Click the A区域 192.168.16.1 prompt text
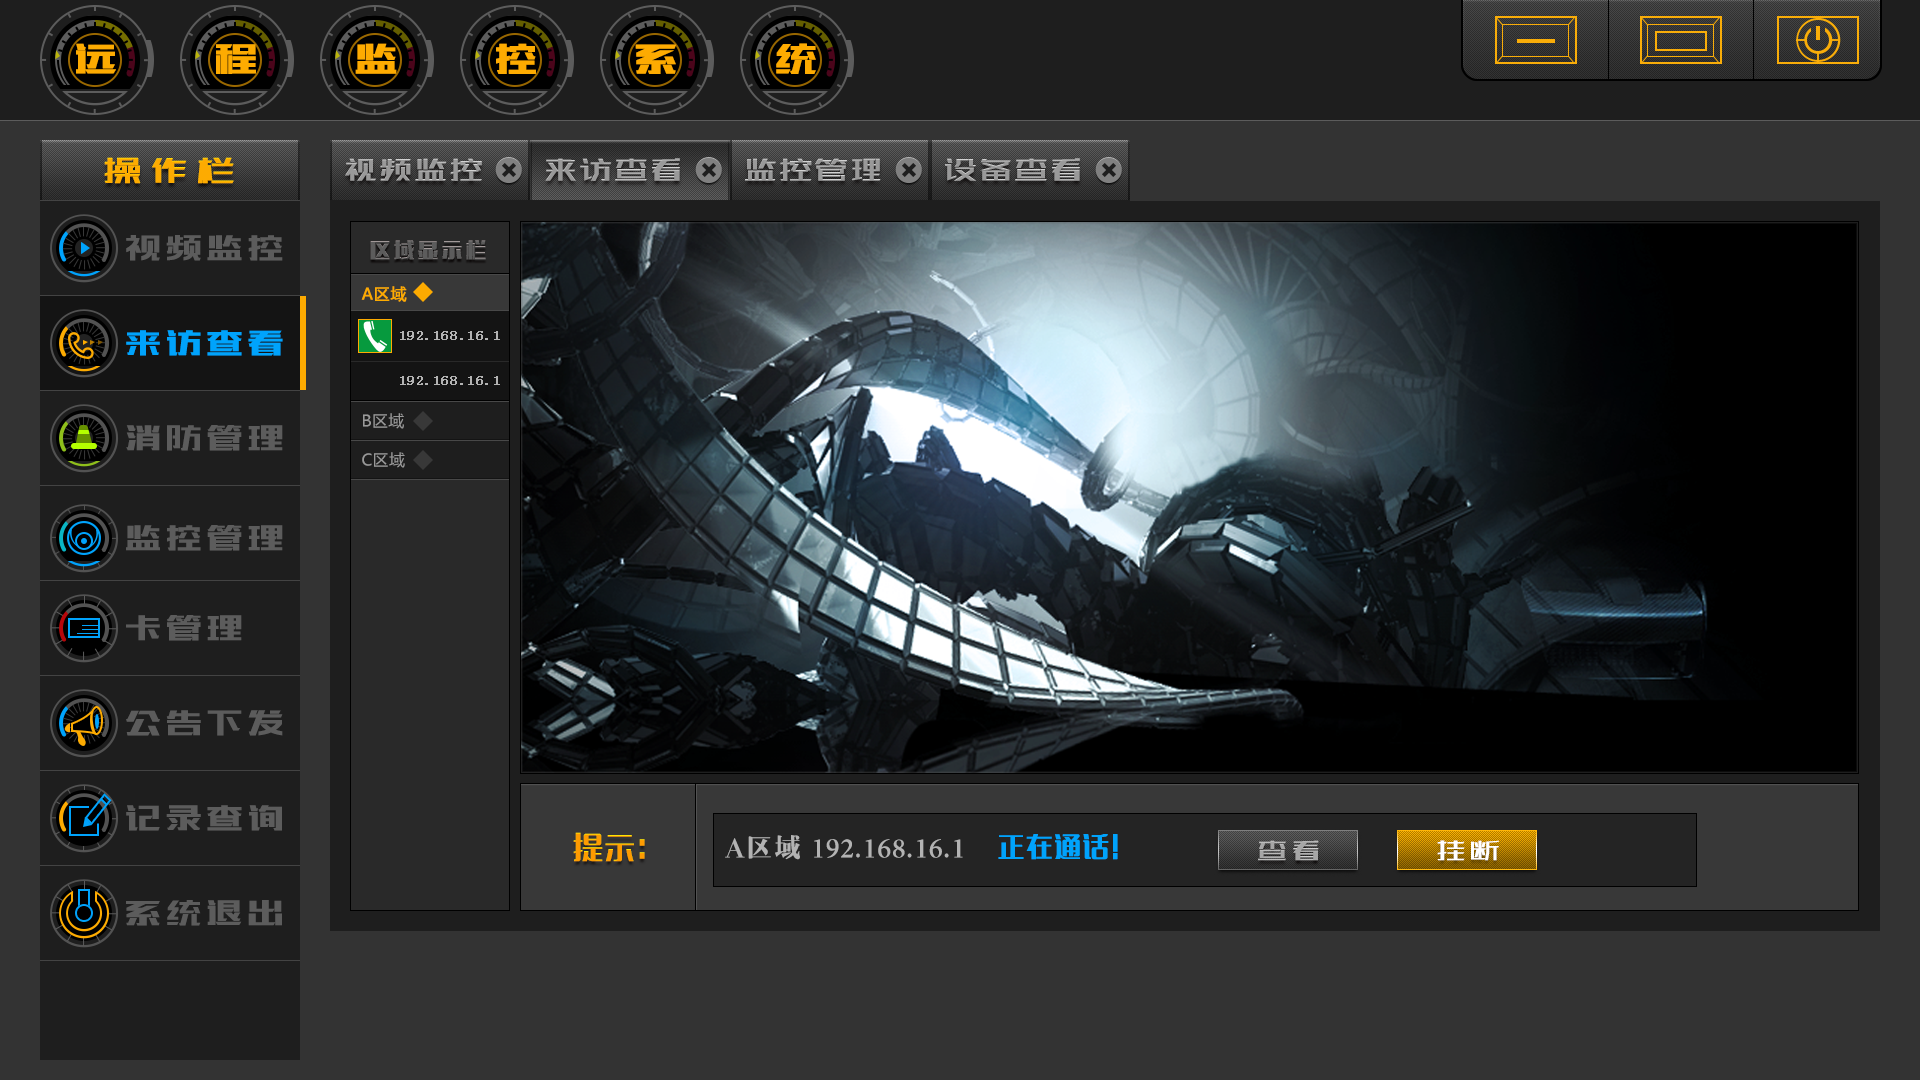The image size is (1920, 1080). click(x=845, y=848)
